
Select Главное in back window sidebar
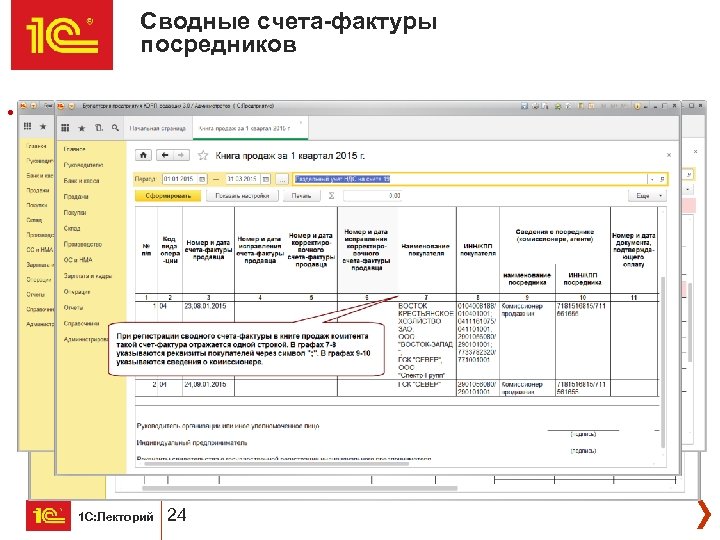point(36,146)
